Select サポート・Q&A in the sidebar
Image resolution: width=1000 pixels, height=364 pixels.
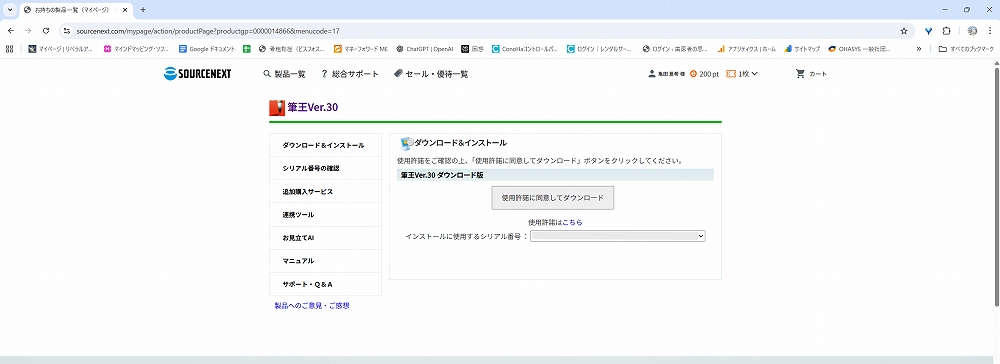tap(325, 284)
